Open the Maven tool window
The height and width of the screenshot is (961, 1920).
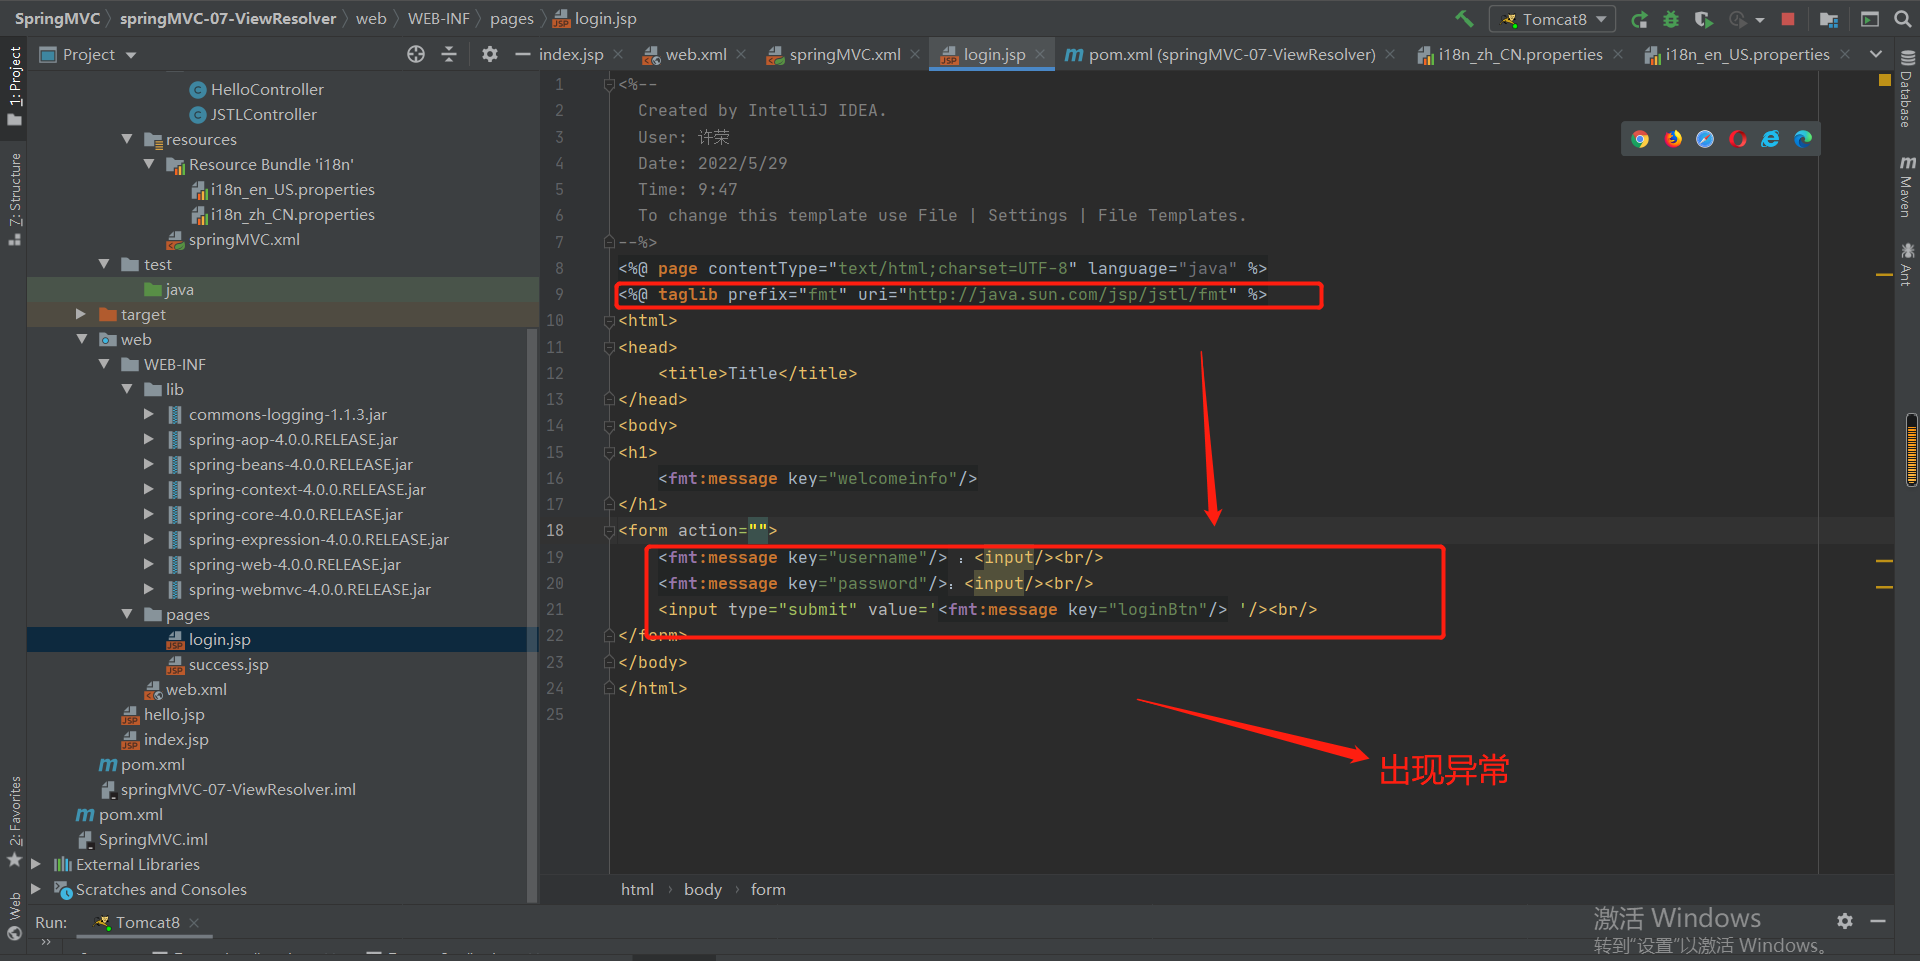1907,186
